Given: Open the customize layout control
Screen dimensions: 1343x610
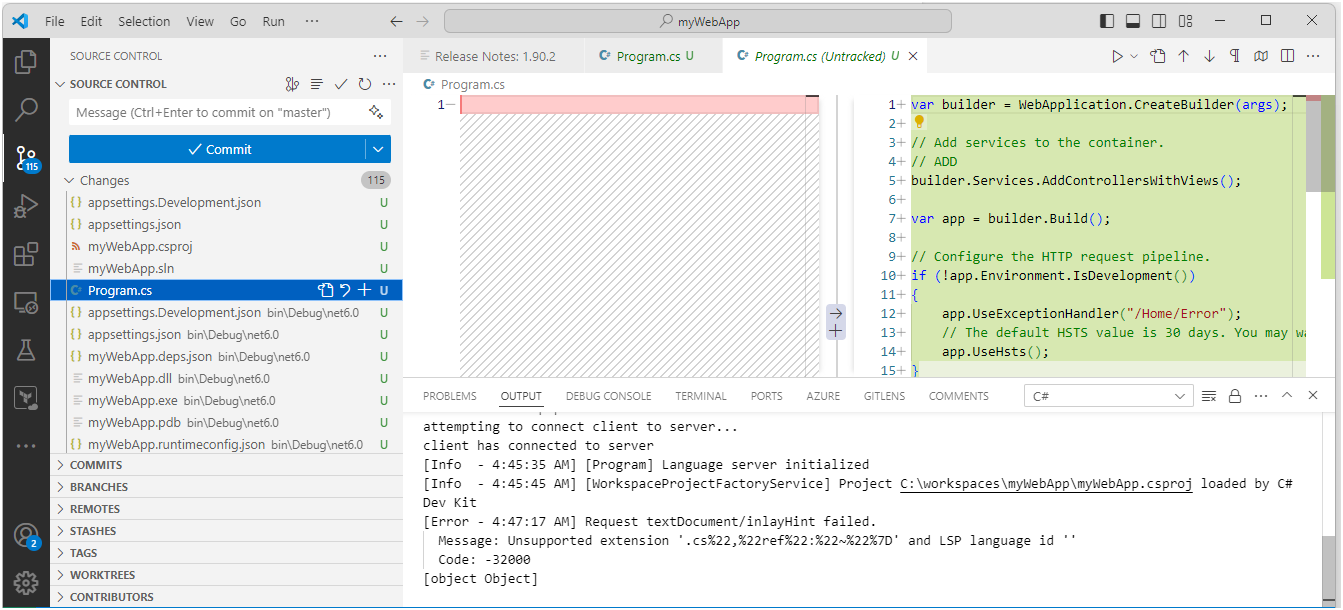Looking at the screenshot, I should click(x=1185, y=21).
